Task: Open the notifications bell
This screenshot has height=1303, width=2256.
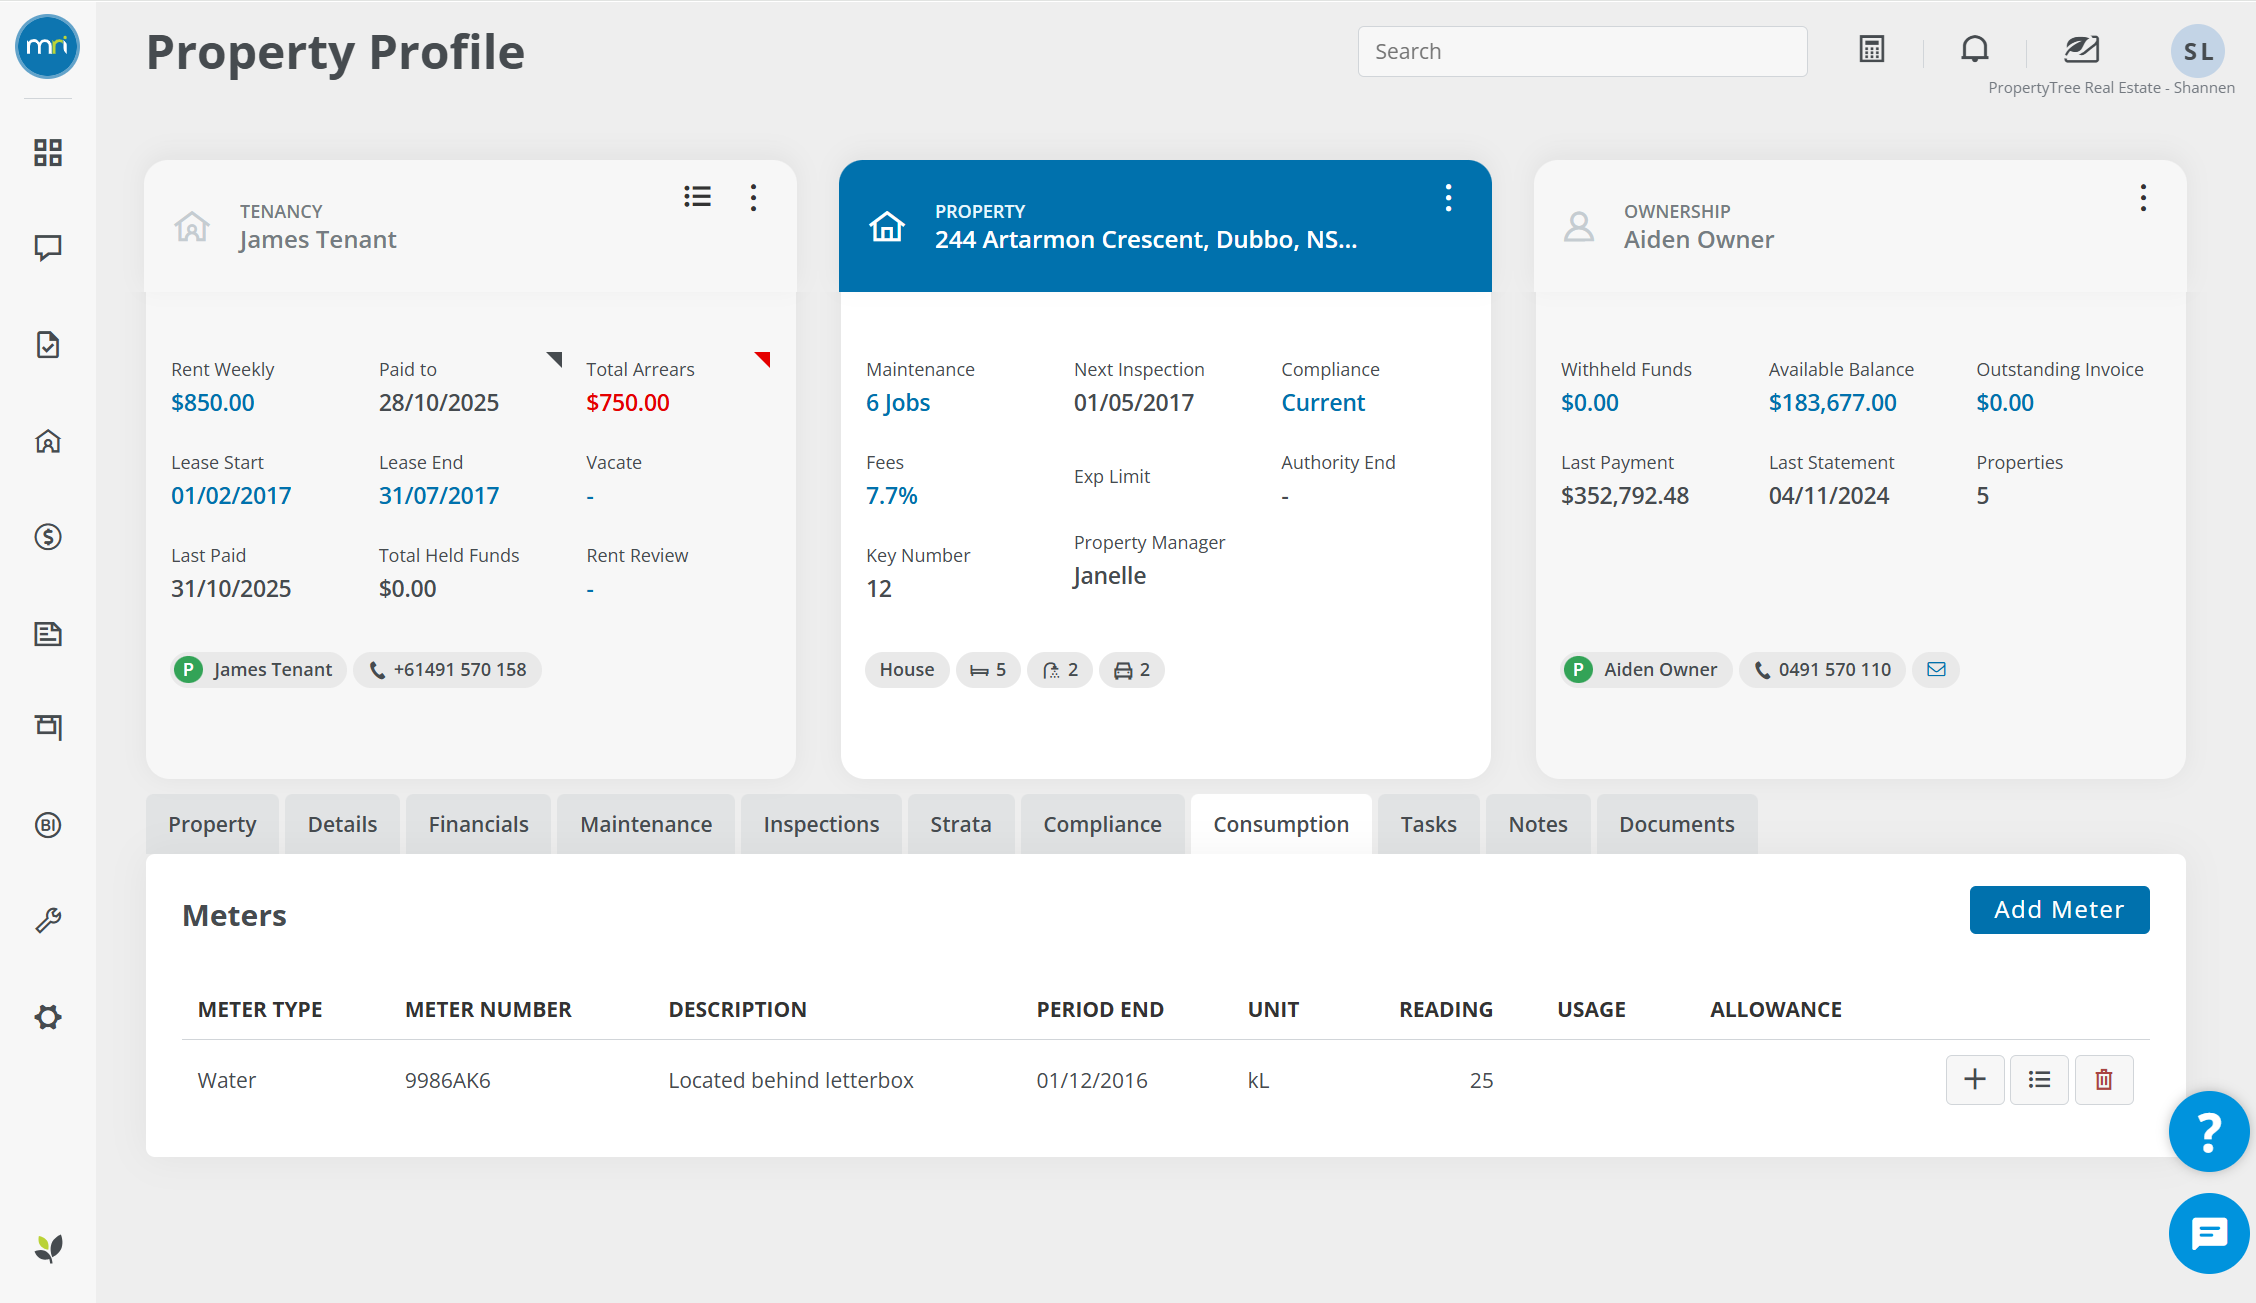Action: (x=1974, y=49)
